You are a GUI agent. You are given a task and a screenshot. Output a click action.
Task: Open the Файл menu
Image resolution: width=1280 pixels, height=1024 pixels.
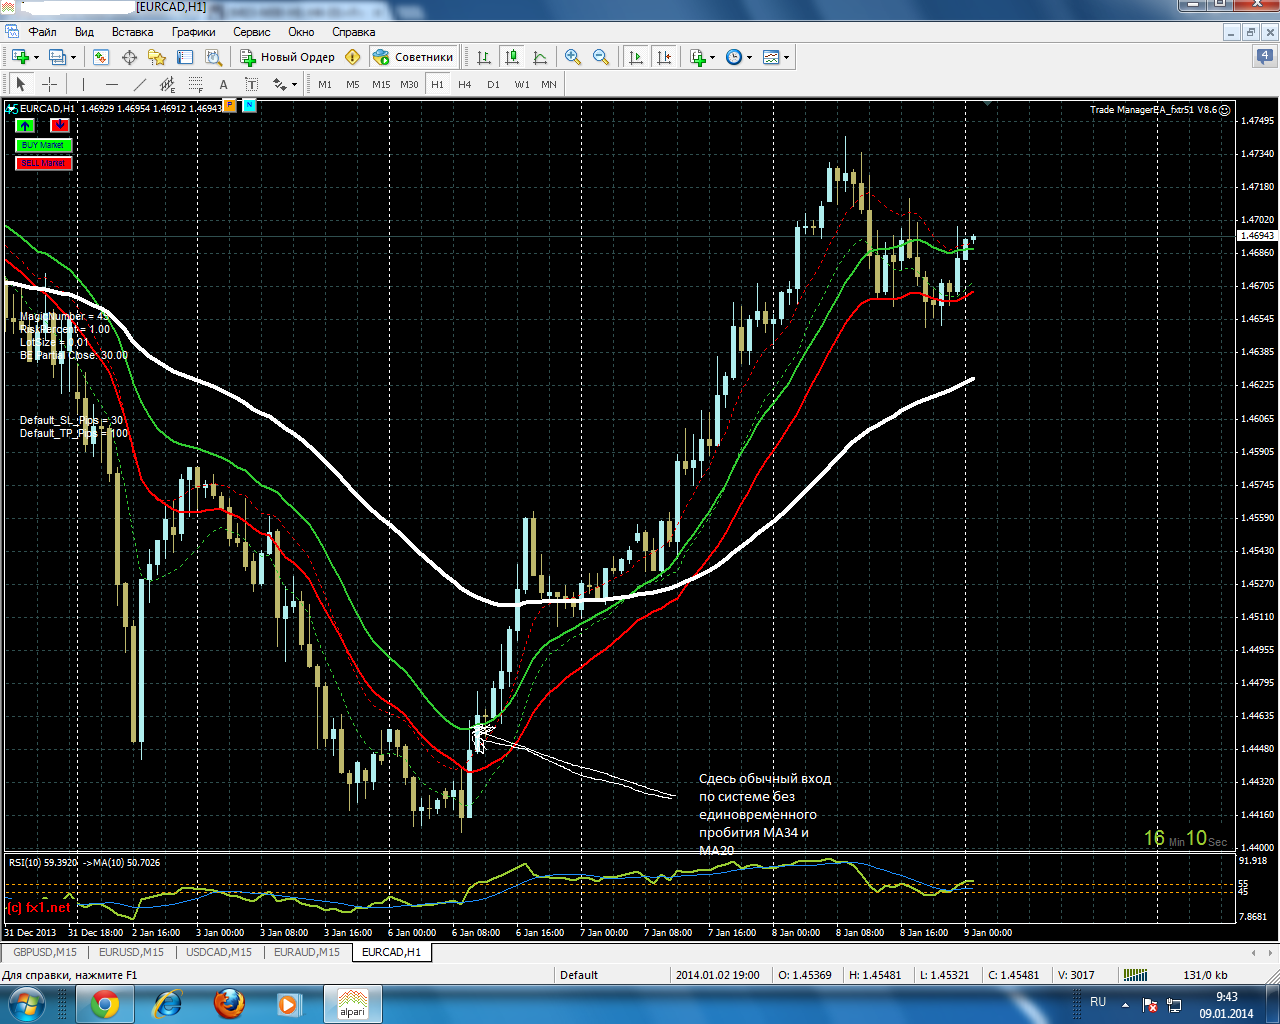(43, 32)
